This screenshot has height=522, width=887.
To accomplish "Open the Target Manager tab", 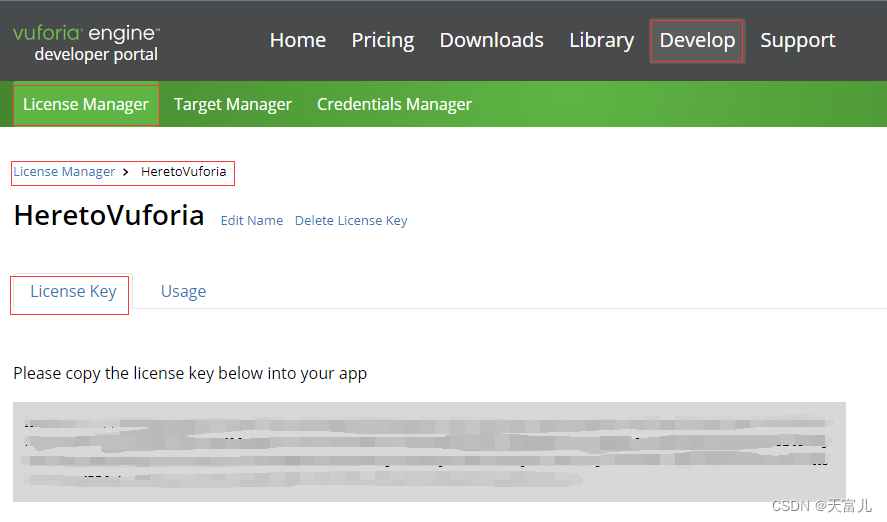I will [232, 105].
